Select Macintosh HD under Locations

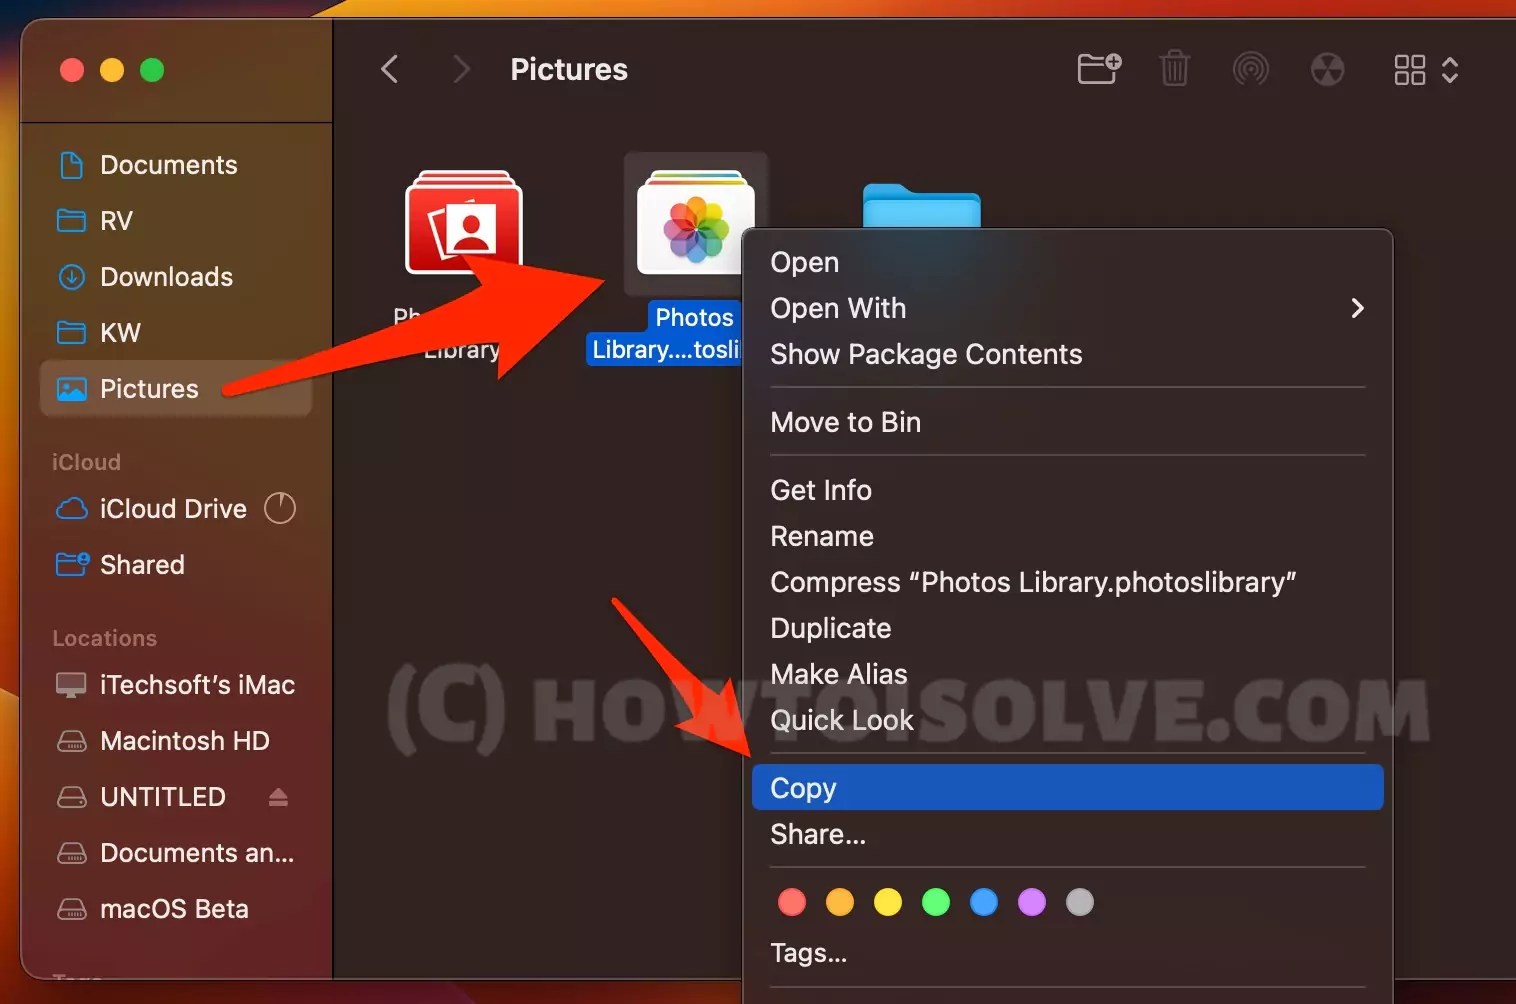(x=184, y=741)
